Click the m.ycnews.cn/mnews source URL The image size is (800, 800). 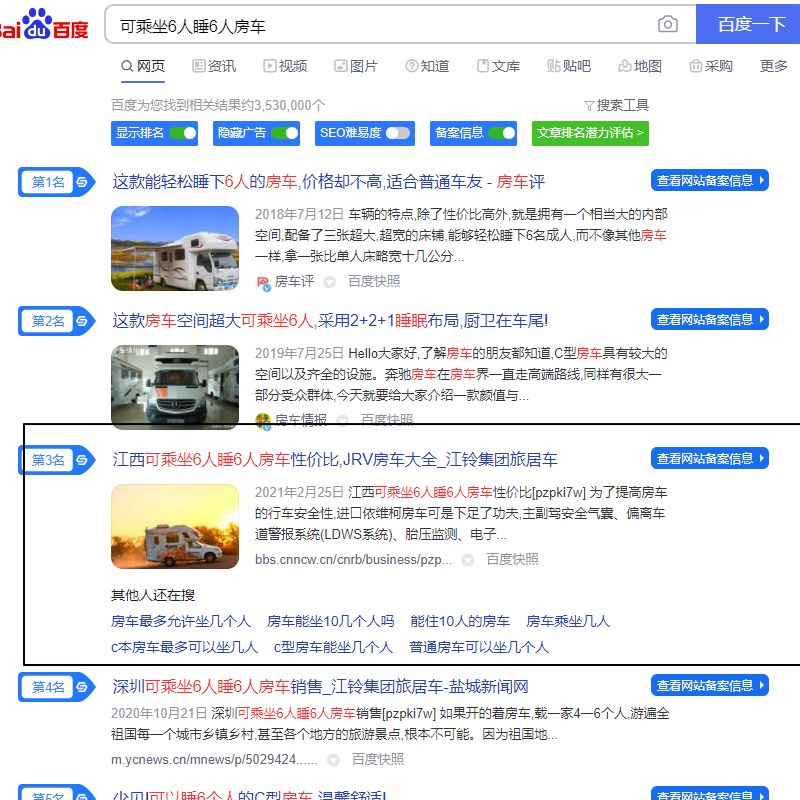(214, 760)
